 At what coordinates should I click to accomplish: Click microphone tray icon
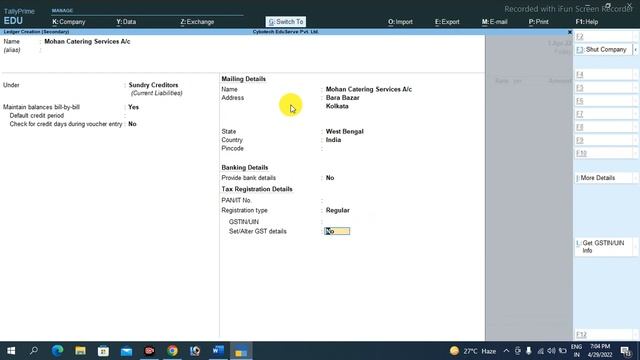point(529,351)
